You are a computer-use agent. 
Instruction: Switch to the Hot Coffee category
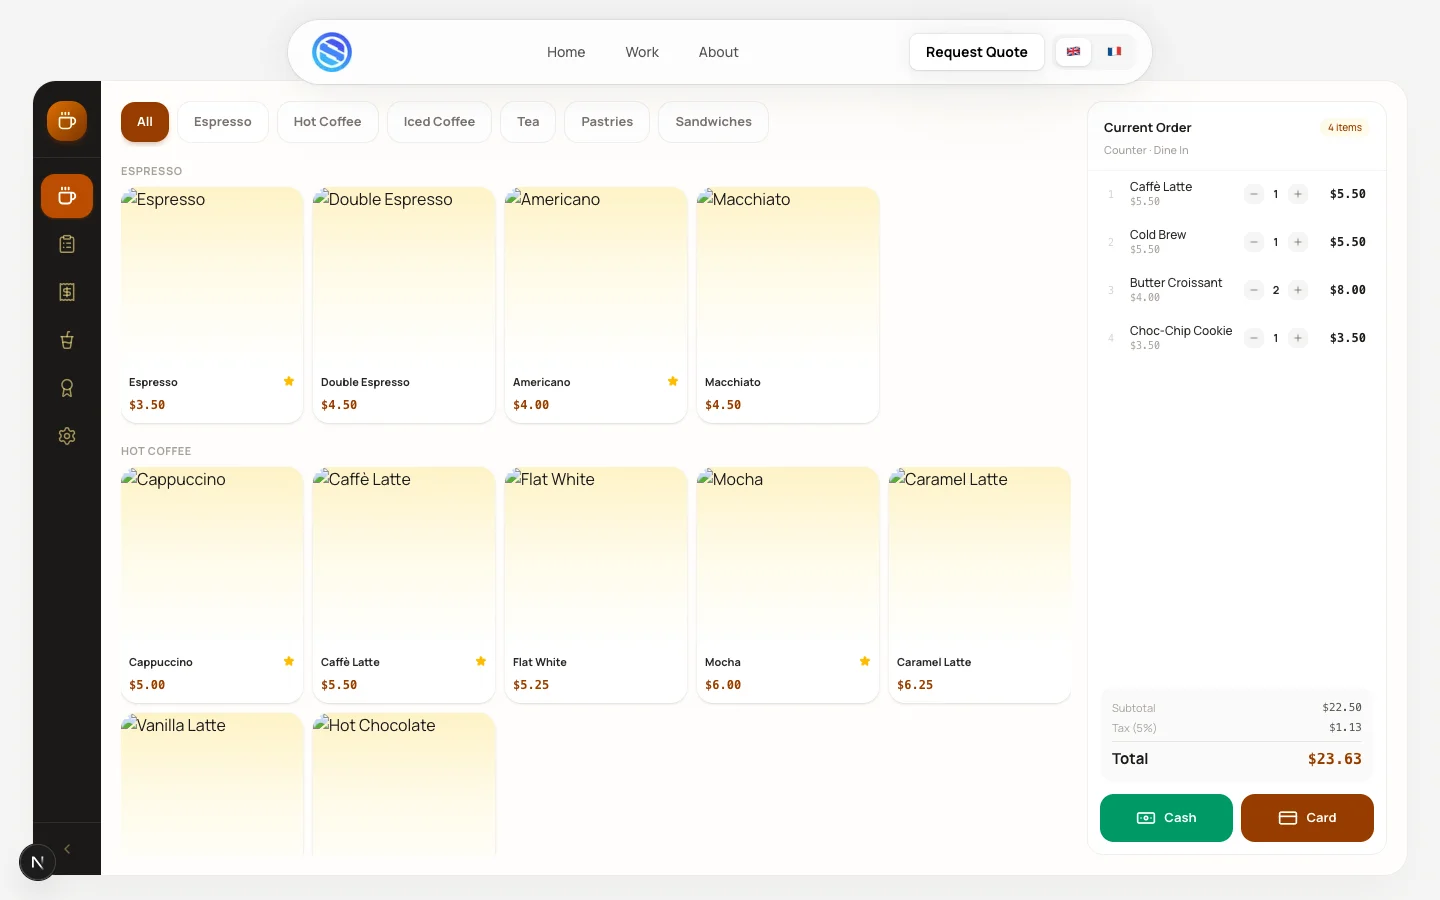coord(327,122)
